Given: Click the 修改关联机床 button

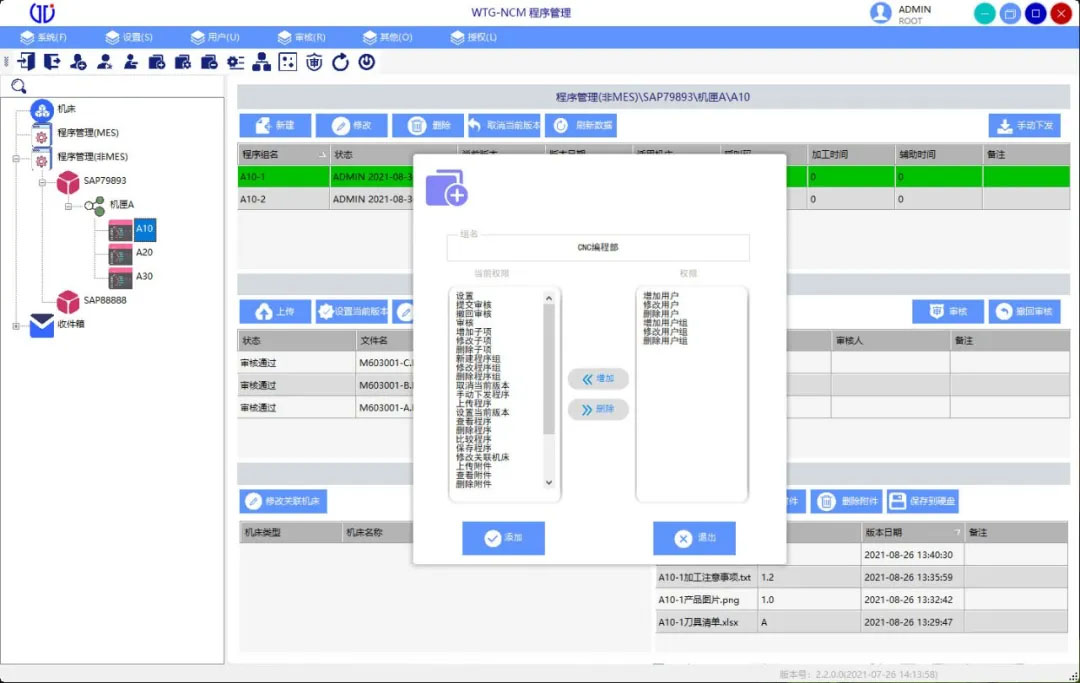Looking at the screenshot, I should [x=283, y=501].
